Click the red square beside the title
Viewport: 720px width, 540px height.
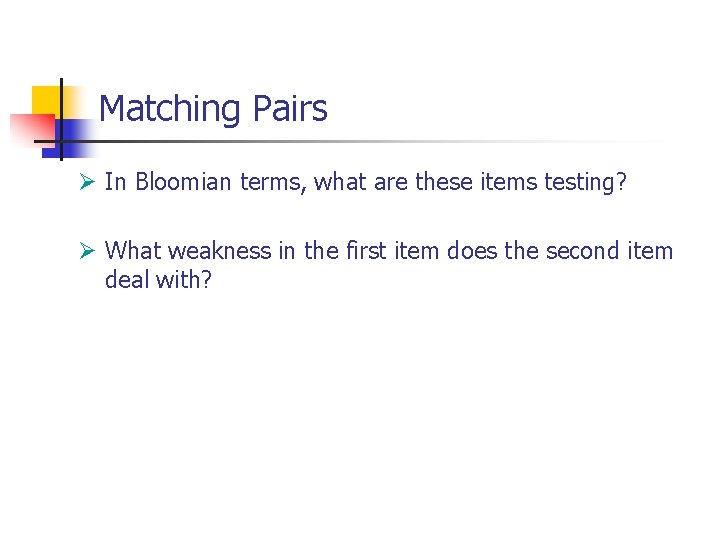(x=28, y=129)
